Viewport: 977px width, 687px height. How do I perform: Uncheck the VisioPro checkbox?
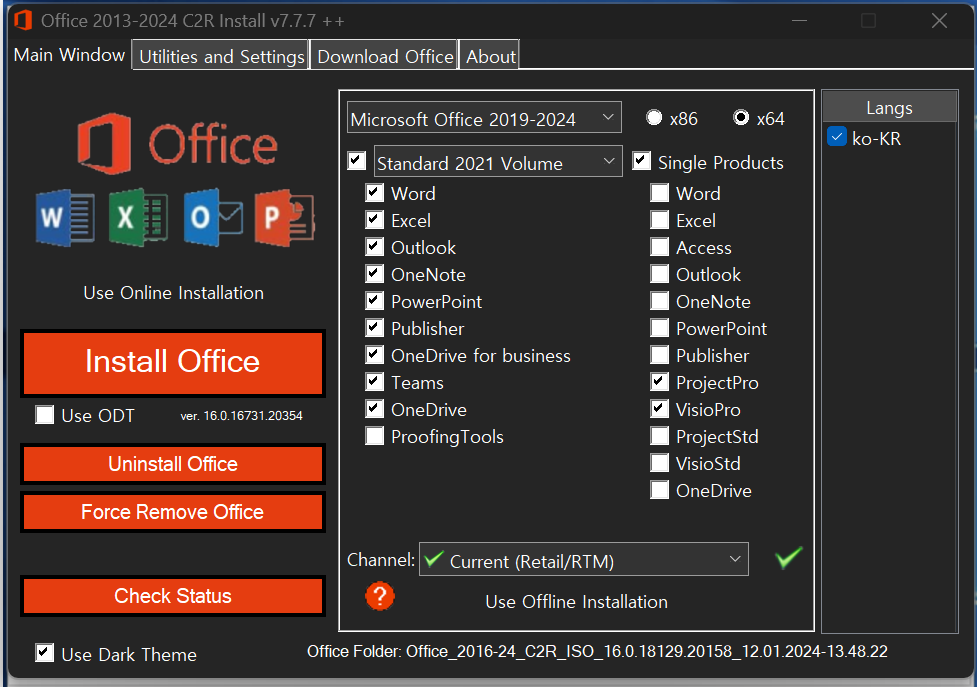click(x=660, y=409)
